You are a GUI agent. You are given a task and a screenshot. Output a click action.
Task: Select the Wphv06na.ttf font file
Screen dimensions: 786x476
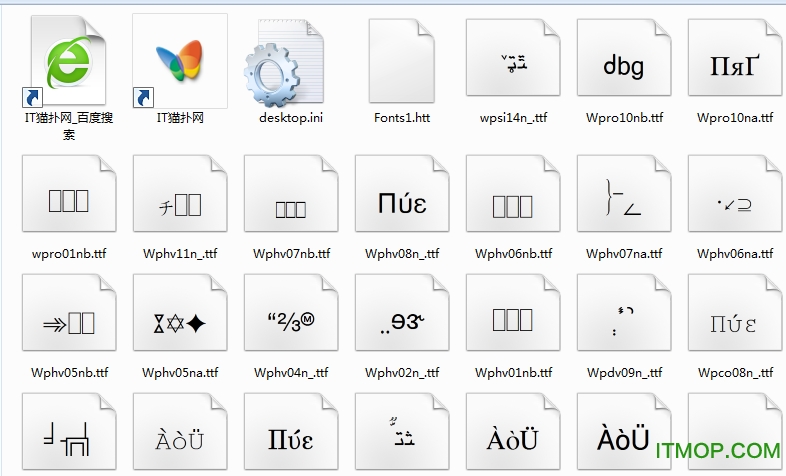735,198
